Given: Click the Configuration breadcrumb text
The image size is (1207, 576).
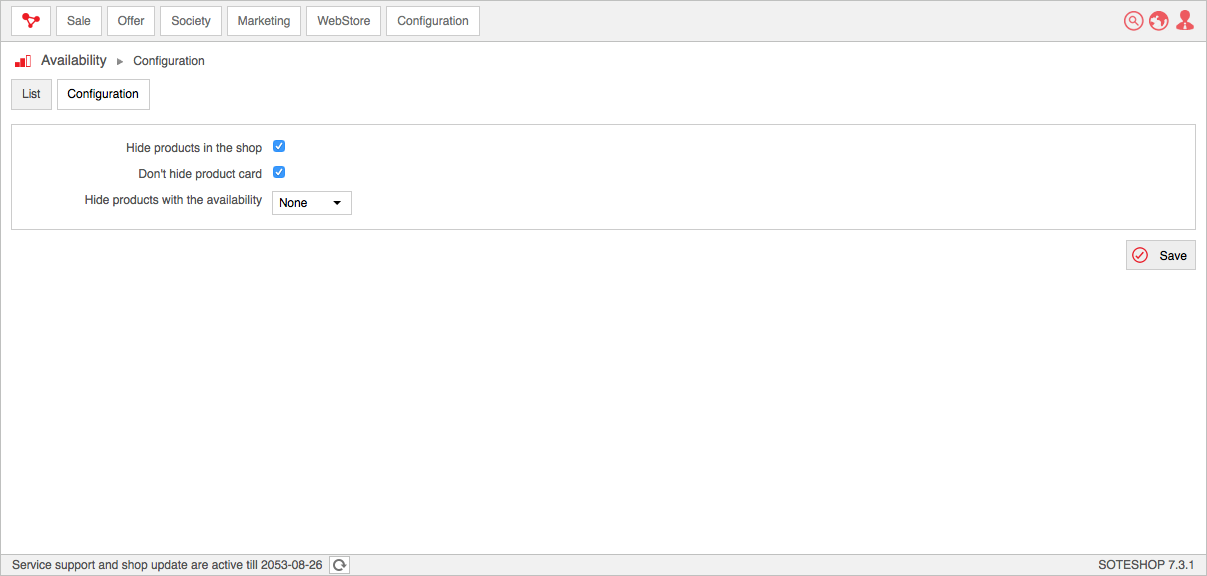Looking at the screenshot, I should tap(169, 61).
